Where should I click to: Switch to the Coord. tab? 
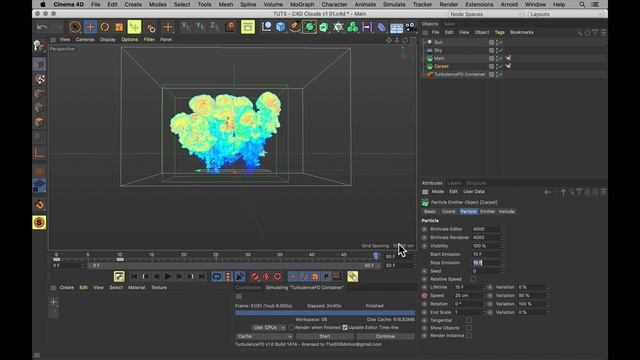[x=449, y=211]
